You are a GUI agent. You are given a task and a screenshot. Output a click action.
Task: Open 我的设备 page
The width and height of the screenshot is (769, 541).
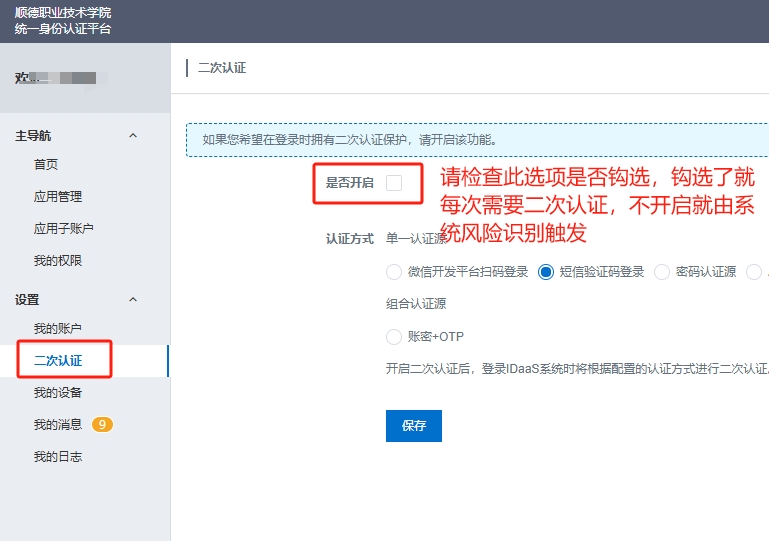(58, 392)
